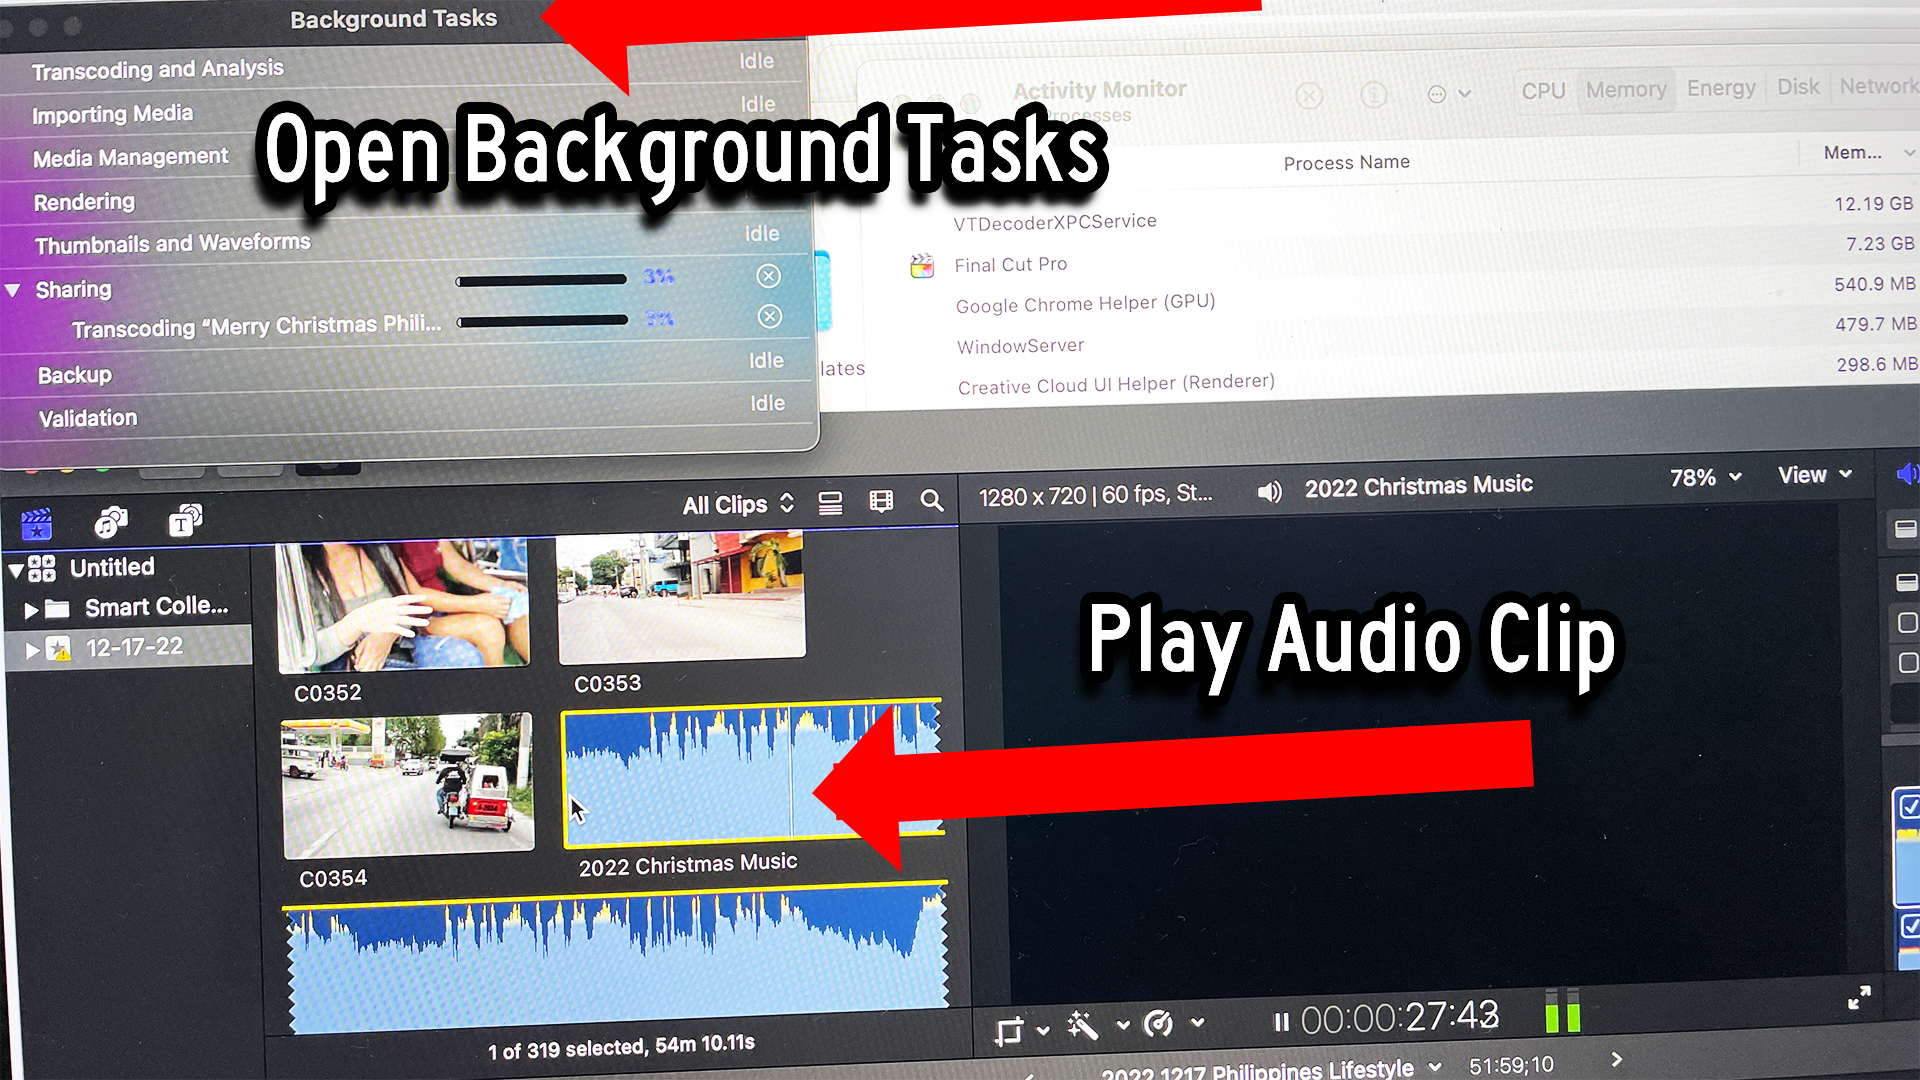Tick the upper blue checkbox in inspector

[x=1909, y=806]
